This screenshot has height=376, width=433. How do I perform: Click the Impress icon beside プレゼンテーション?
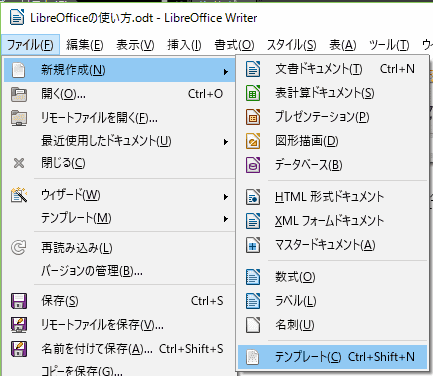[x=253, y=117]
